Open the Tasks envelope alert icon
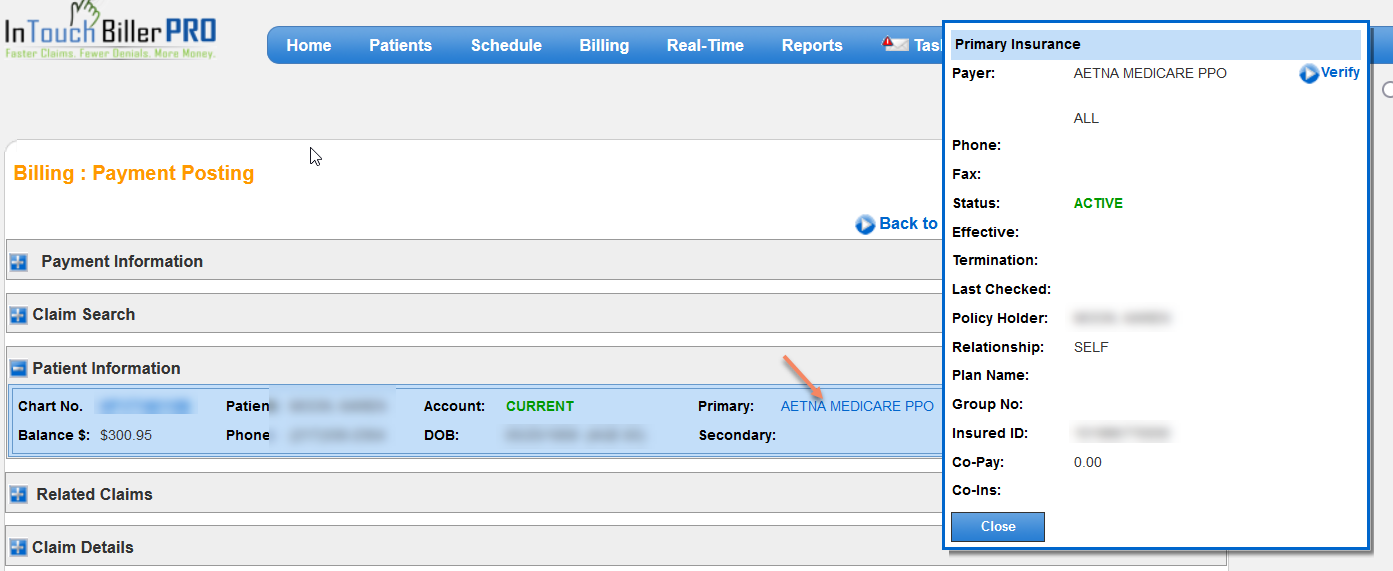 click(x=895, y=45)
